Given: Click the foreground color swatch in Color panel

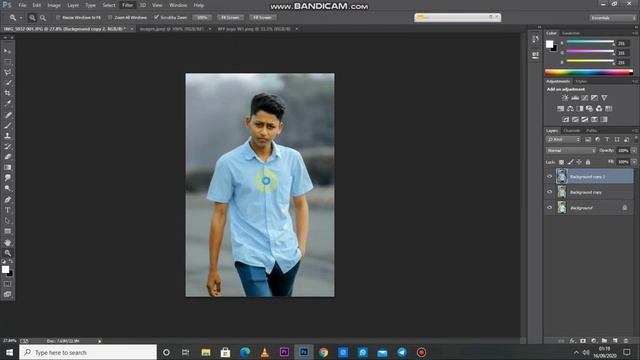Looking at the screenshot, I should (550, 44).
